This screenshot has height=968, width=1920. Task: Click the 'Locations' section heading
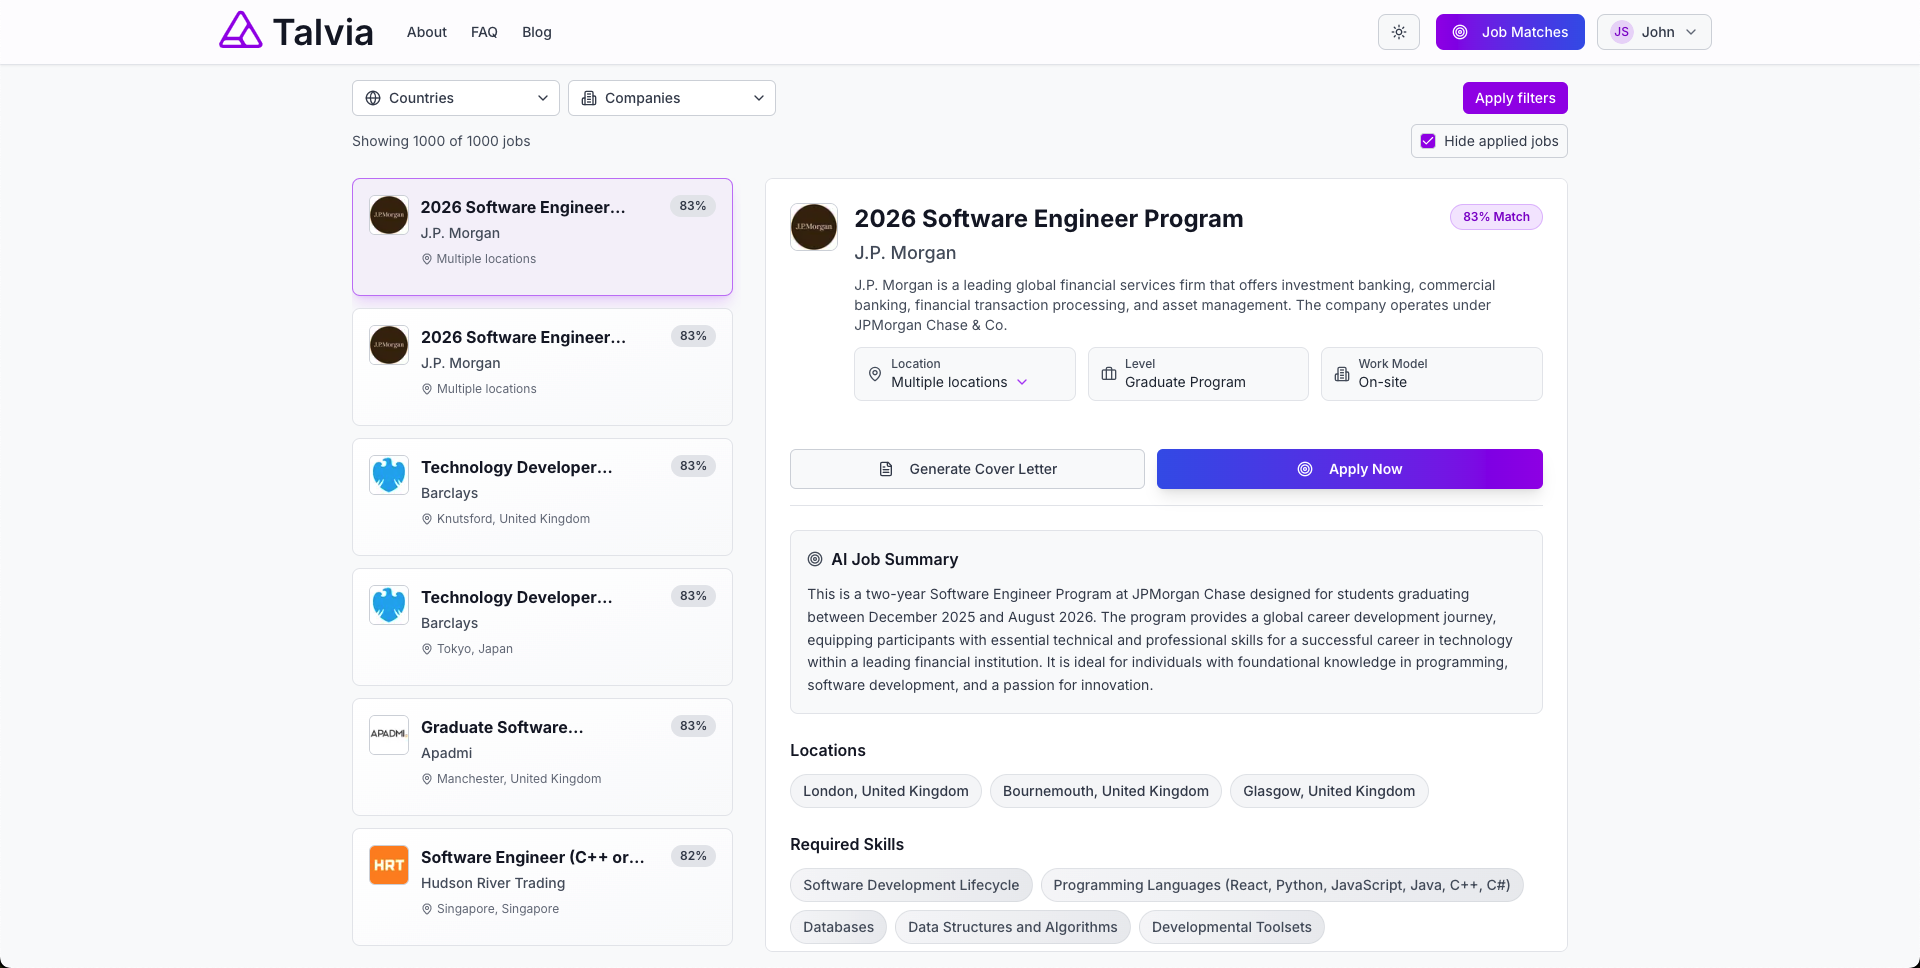coord(828,750)
